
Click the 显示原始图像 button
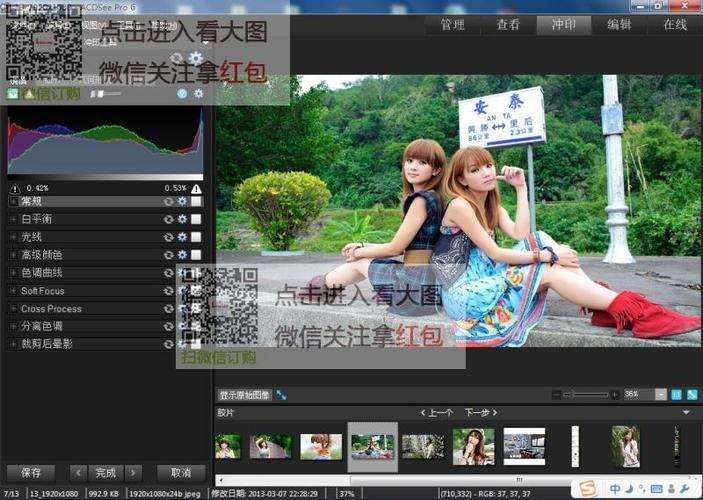[244, 395]
